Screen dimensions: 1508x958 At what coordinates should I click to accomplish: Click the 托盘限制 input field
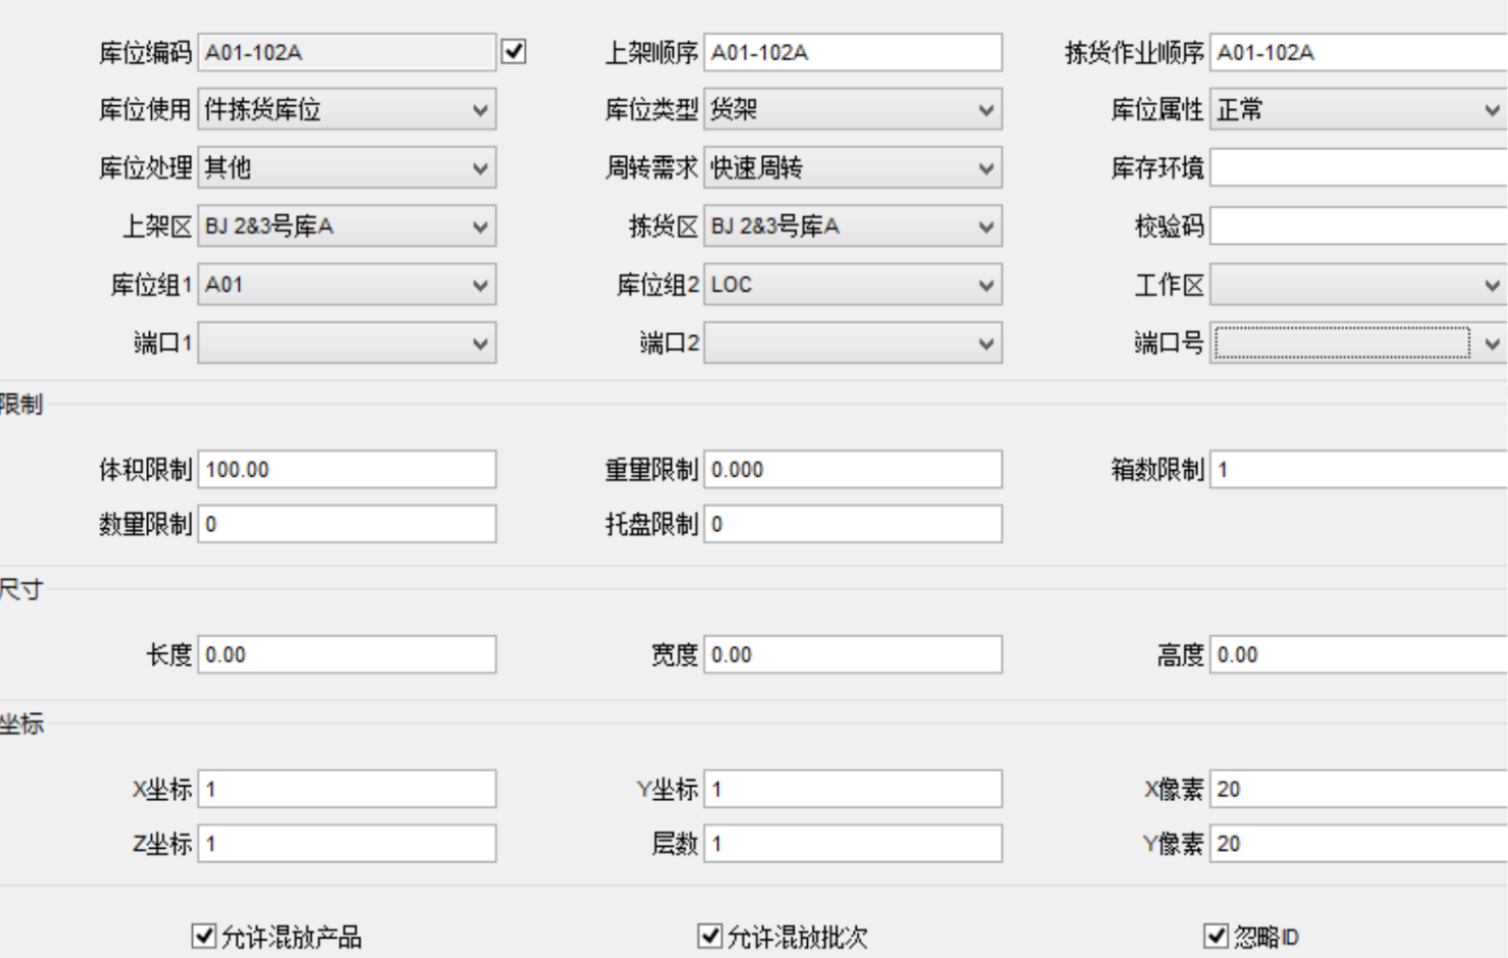point(853,524)
